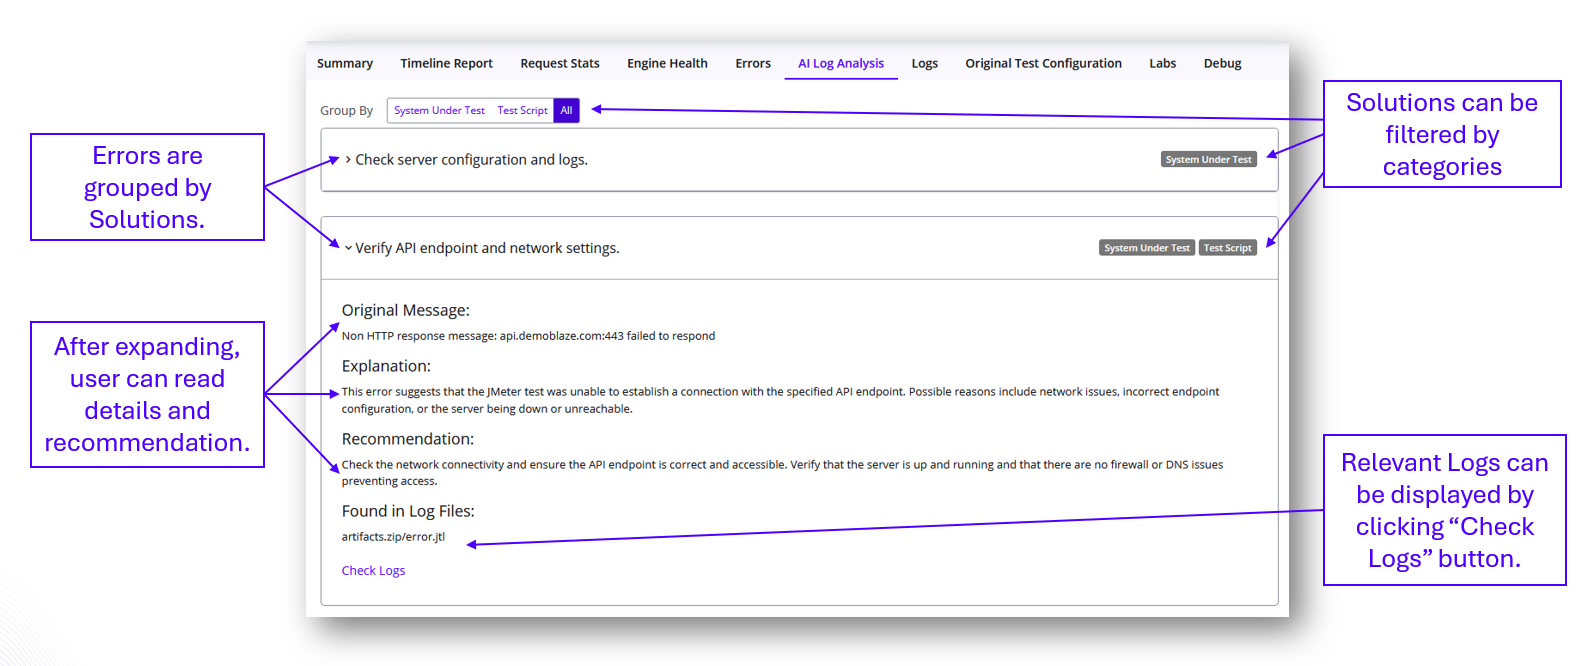Click the AI Log Analysis tab
Viewport: 1591px width, 666px height.
pyautogui.click(x=840, y=63)
